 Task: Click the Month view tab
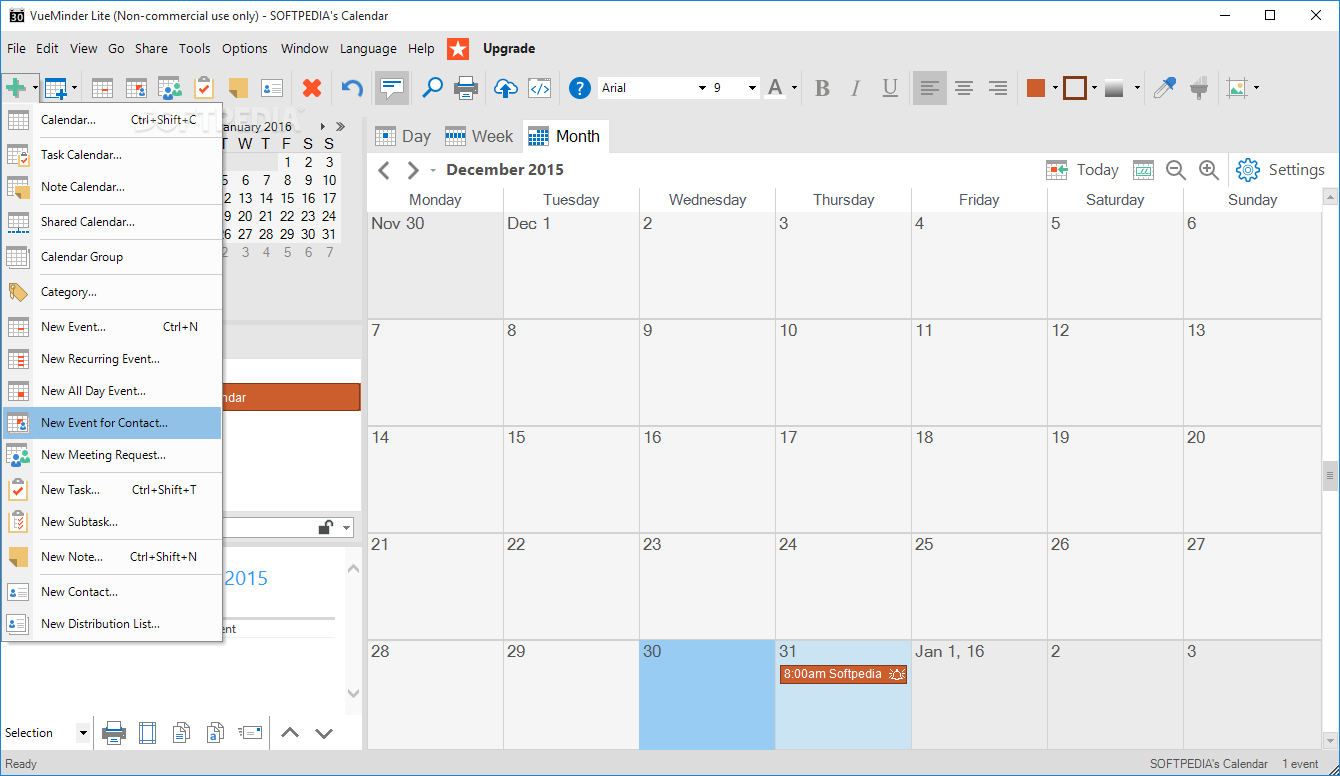click(x=564, y=136)
